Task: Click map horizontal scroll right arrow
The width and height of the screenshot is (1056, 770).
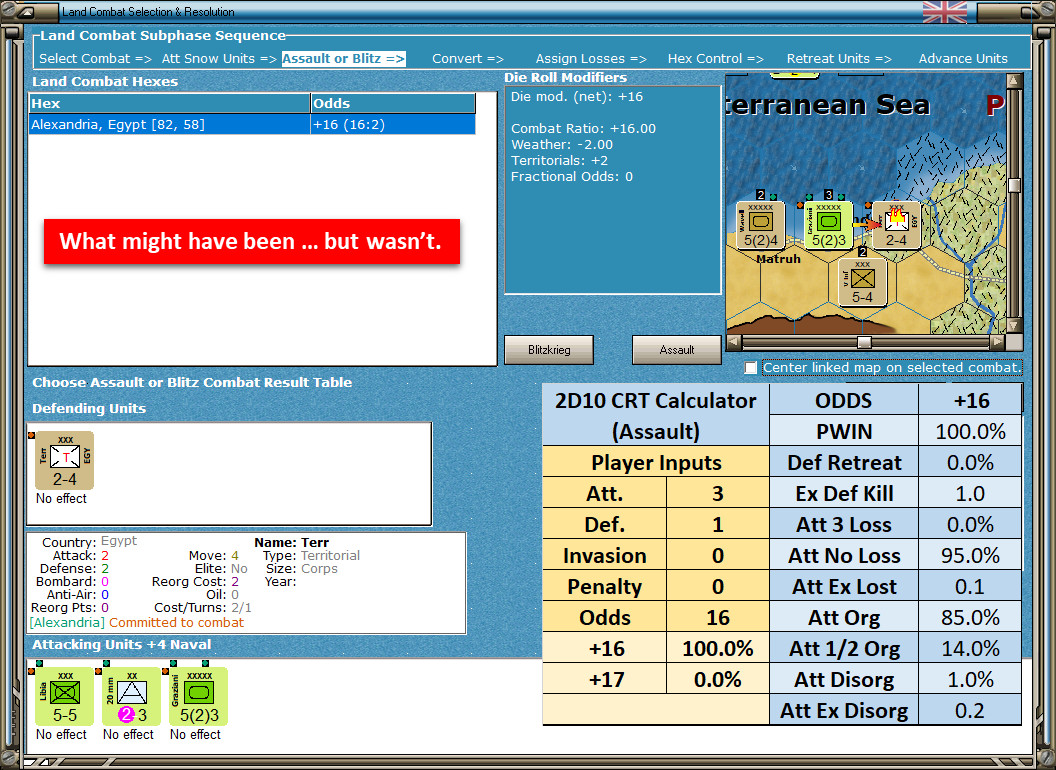Action: point(997,342)
